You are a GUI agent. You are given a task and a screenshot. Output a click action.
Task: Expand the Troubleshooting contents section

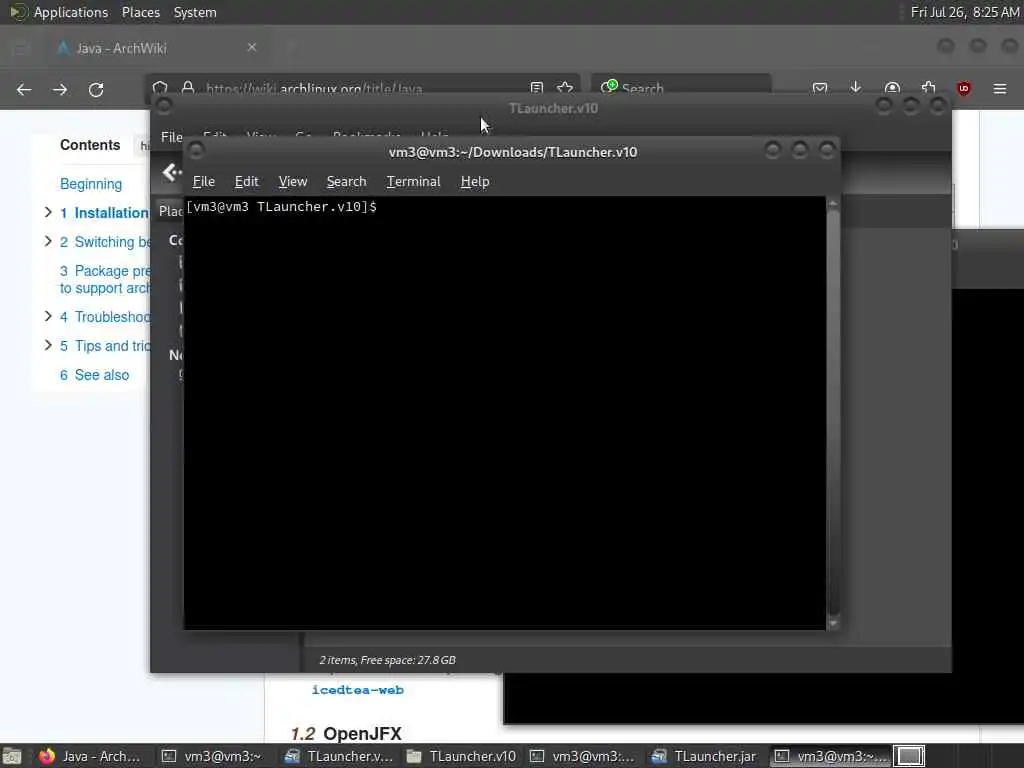coord(48,317)
